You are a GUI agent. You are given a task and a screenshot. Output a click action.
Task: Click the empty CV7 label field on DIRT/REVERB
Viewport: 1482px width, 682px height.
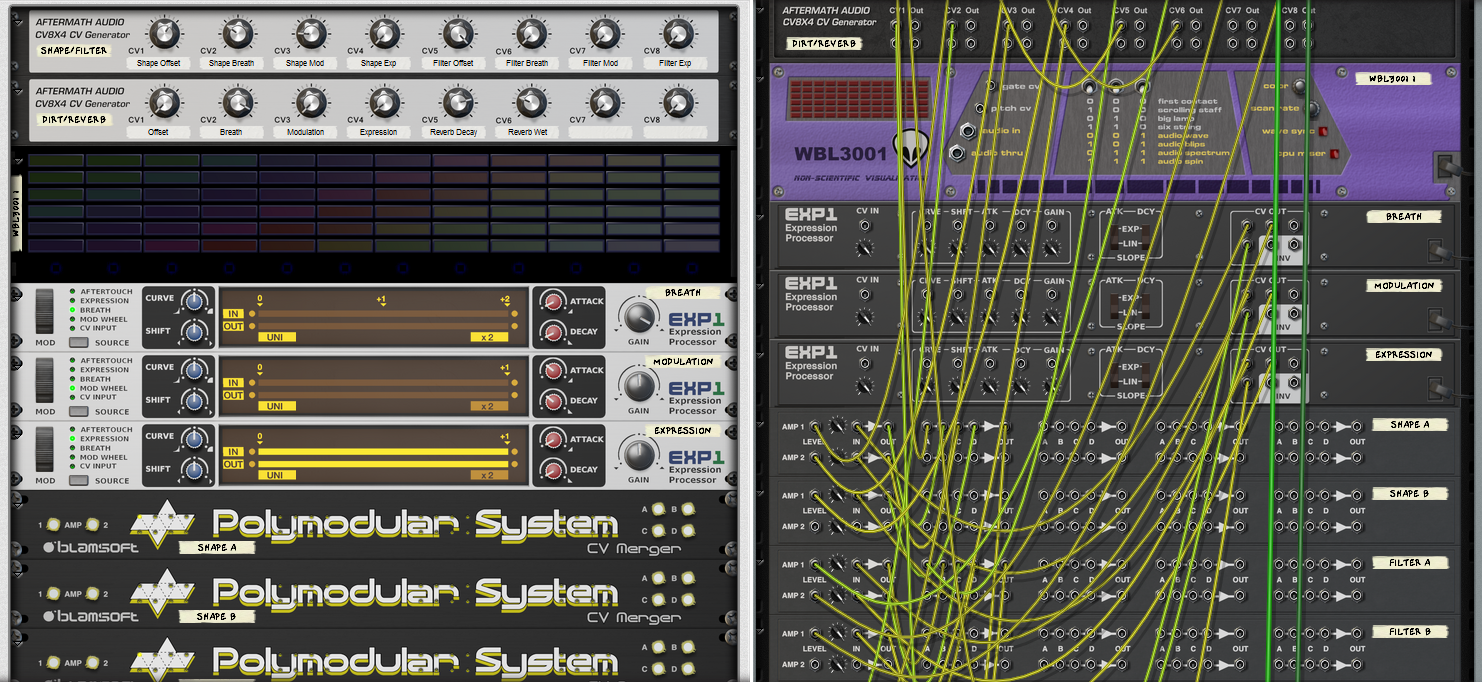[601, 132]
